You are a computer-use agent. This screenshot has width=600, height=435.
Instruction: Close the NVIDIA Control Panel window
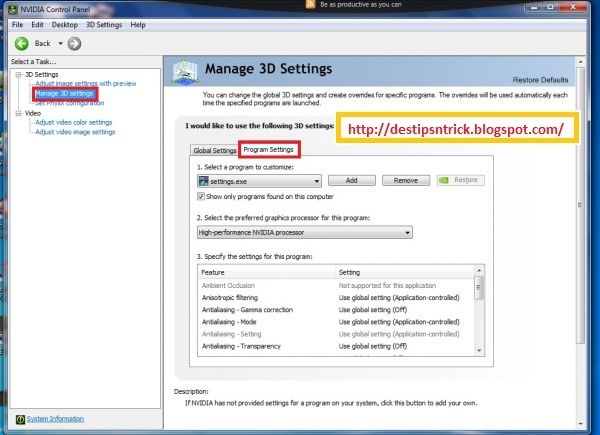click(573, 7)
